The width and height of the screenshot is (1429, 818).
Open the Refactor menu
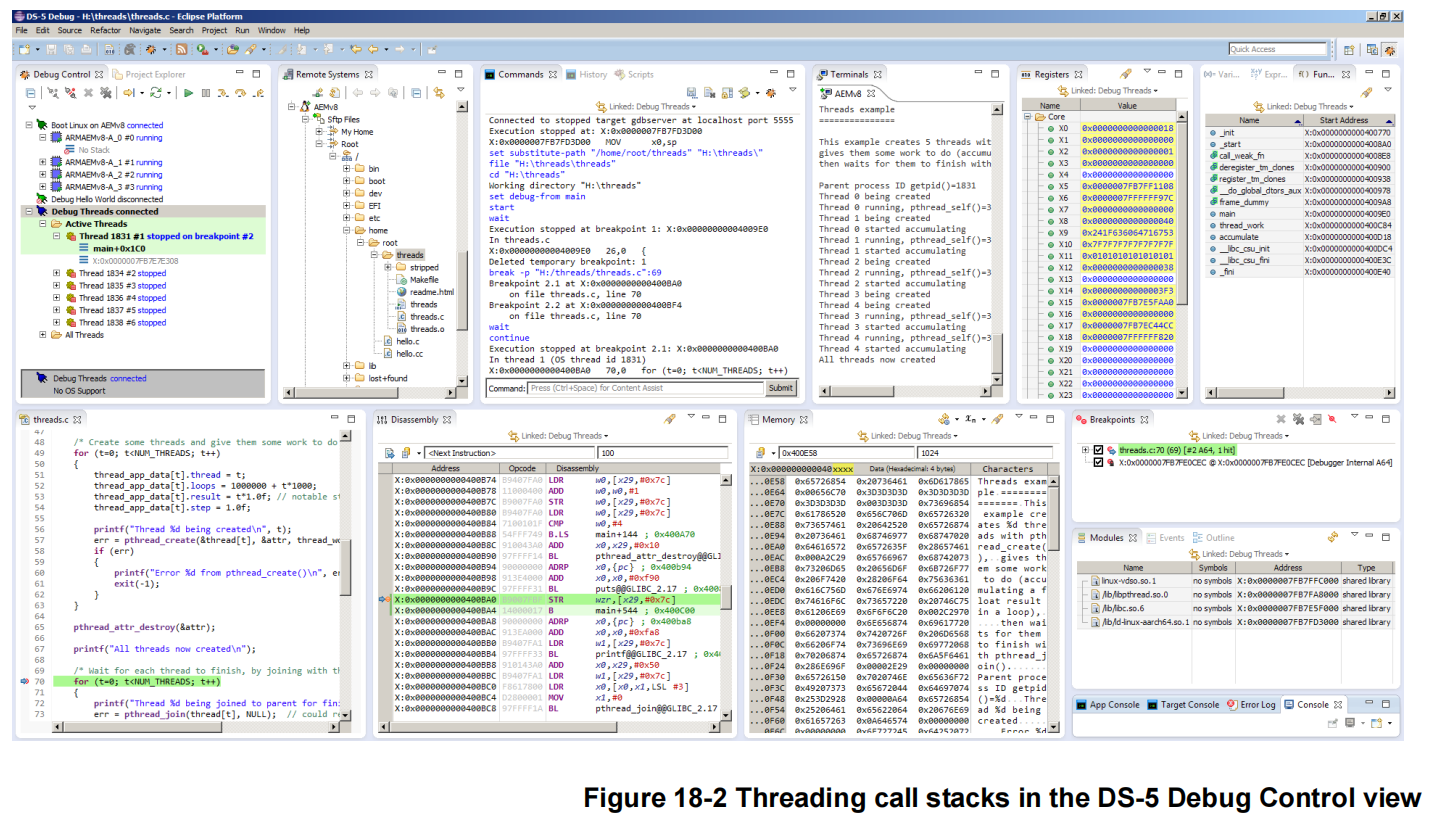(105, 30)
